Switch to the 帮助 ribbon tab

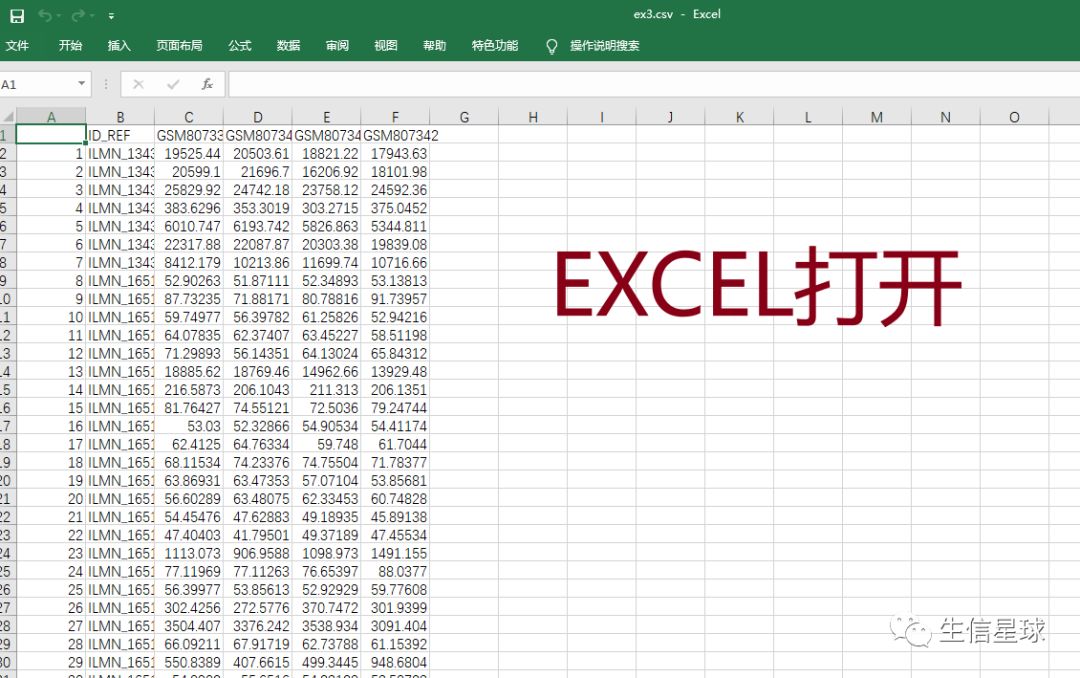435,45
